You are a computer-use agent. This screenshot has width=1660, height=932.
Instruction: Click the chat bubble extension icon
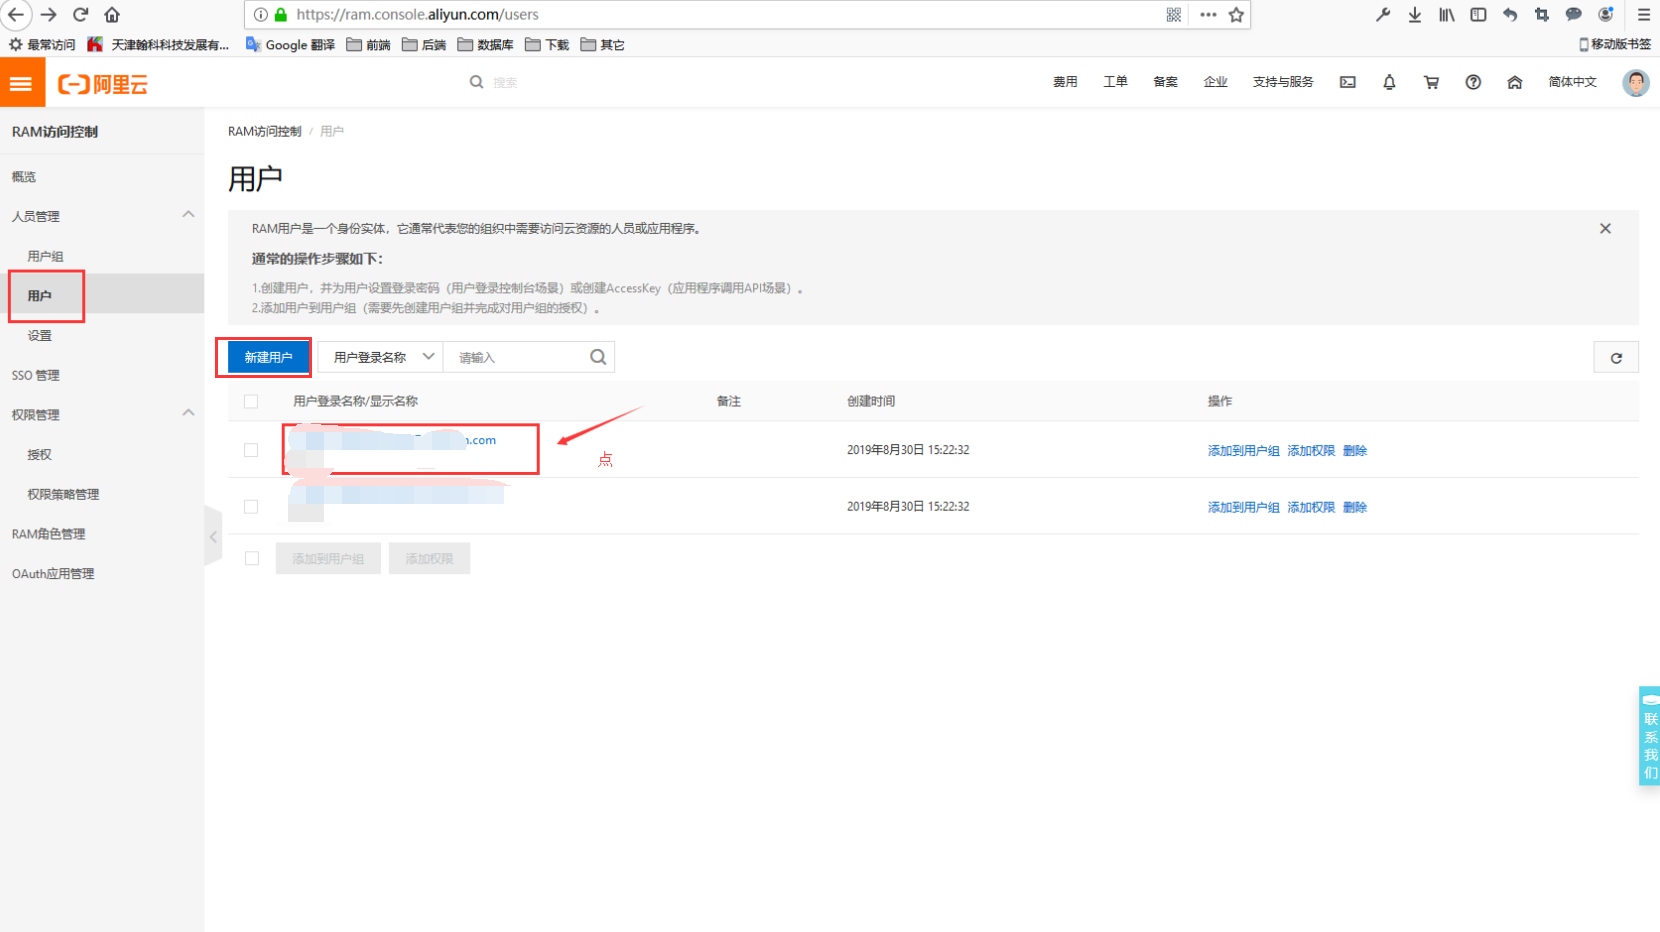(x=1574, y=14)
